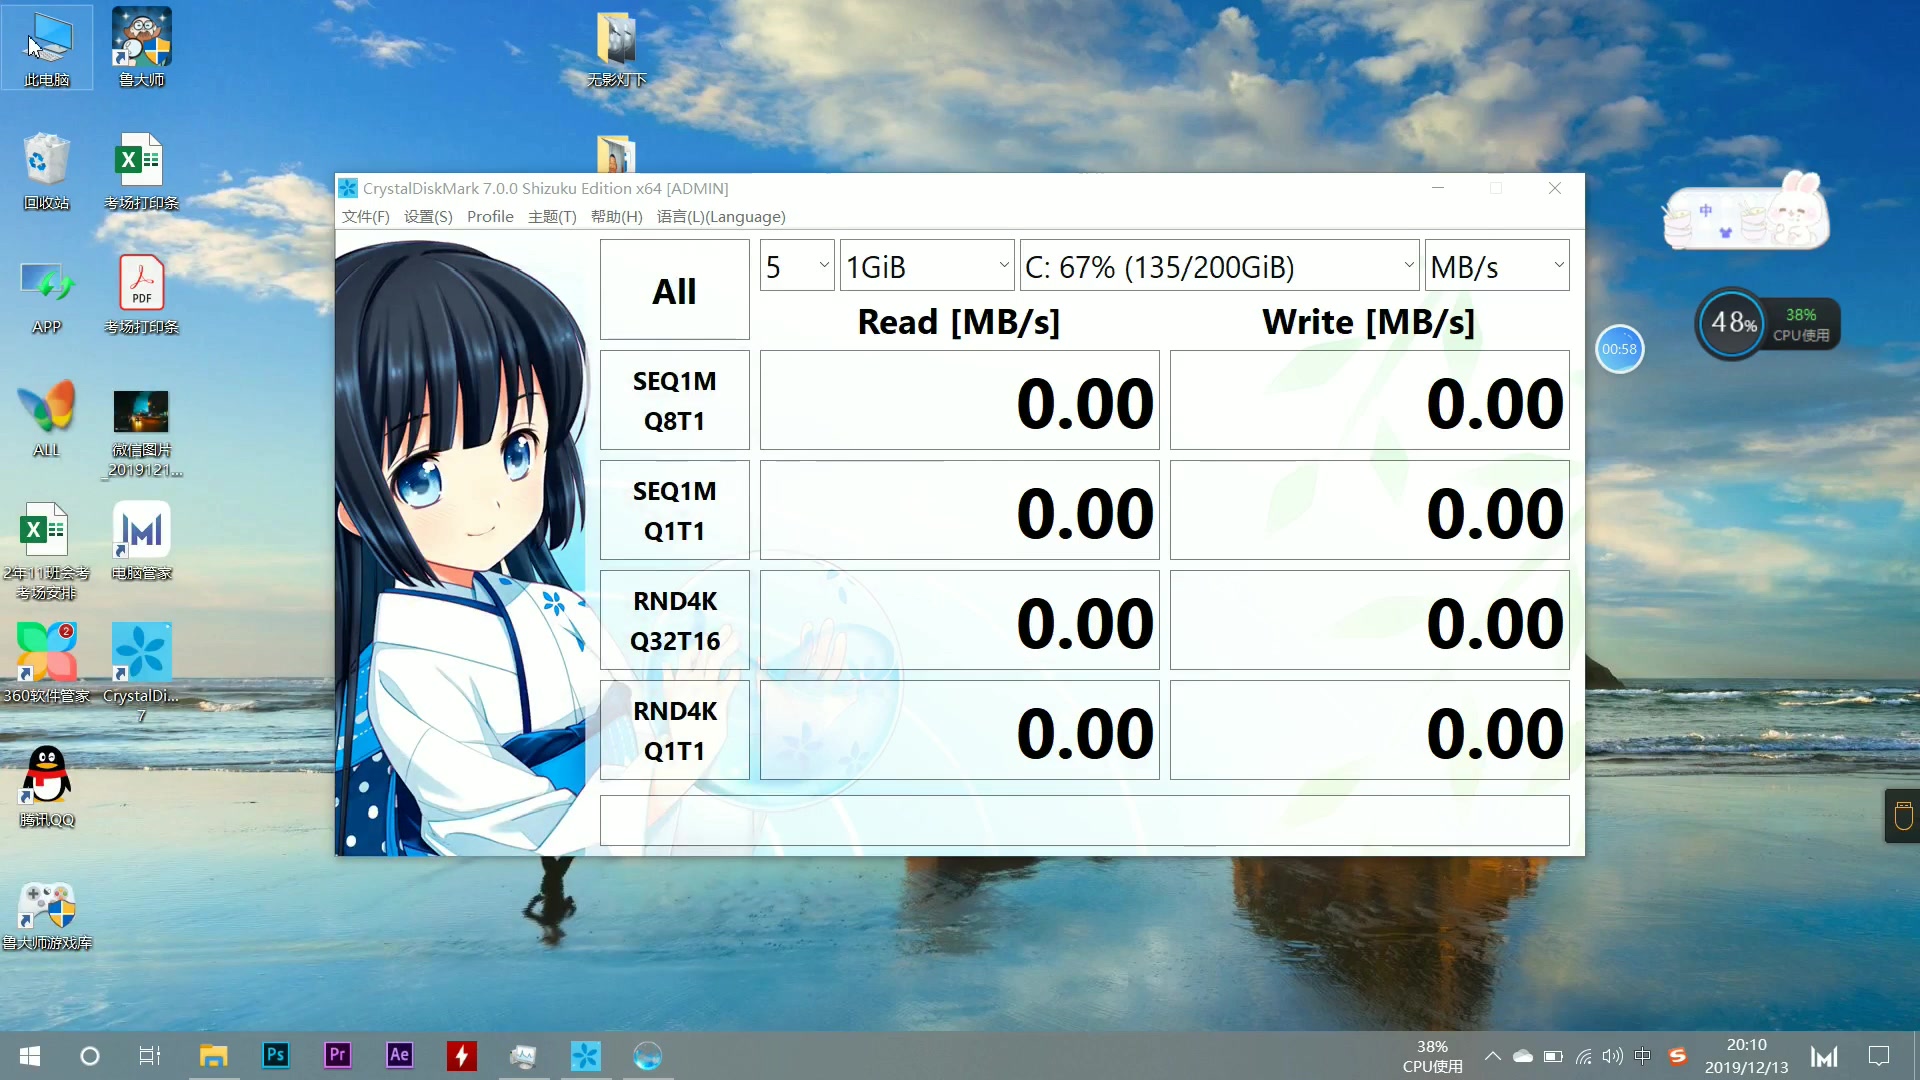Open the Recycle Bin icon
This screenshot has width=1920, height=1080.
coord(46,160)
